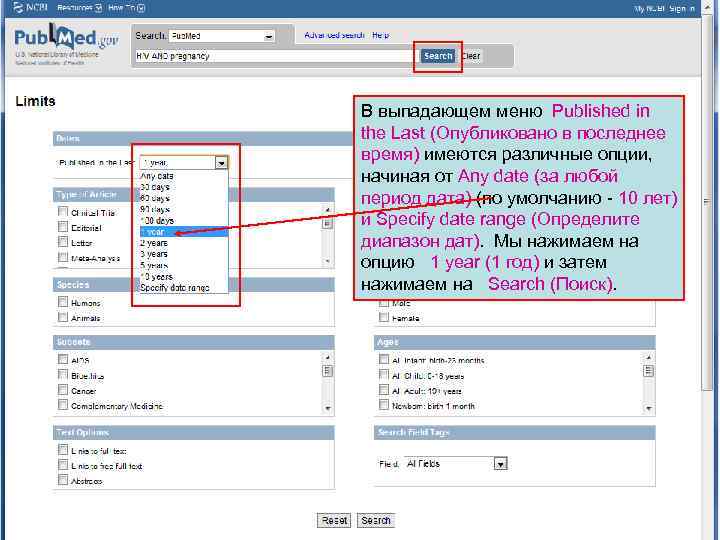
Task: Select 3 years option
Action: (x=184, y=254)
